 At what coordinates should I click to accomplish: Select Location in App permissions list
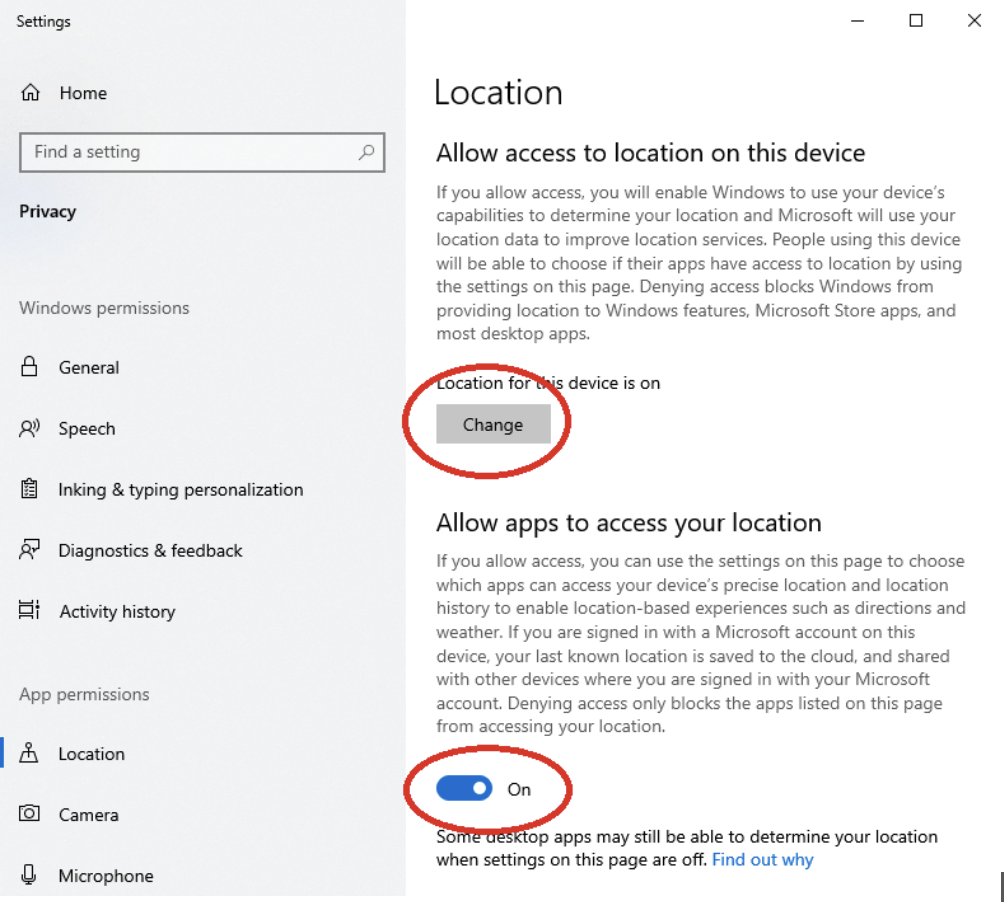(91, 754)
